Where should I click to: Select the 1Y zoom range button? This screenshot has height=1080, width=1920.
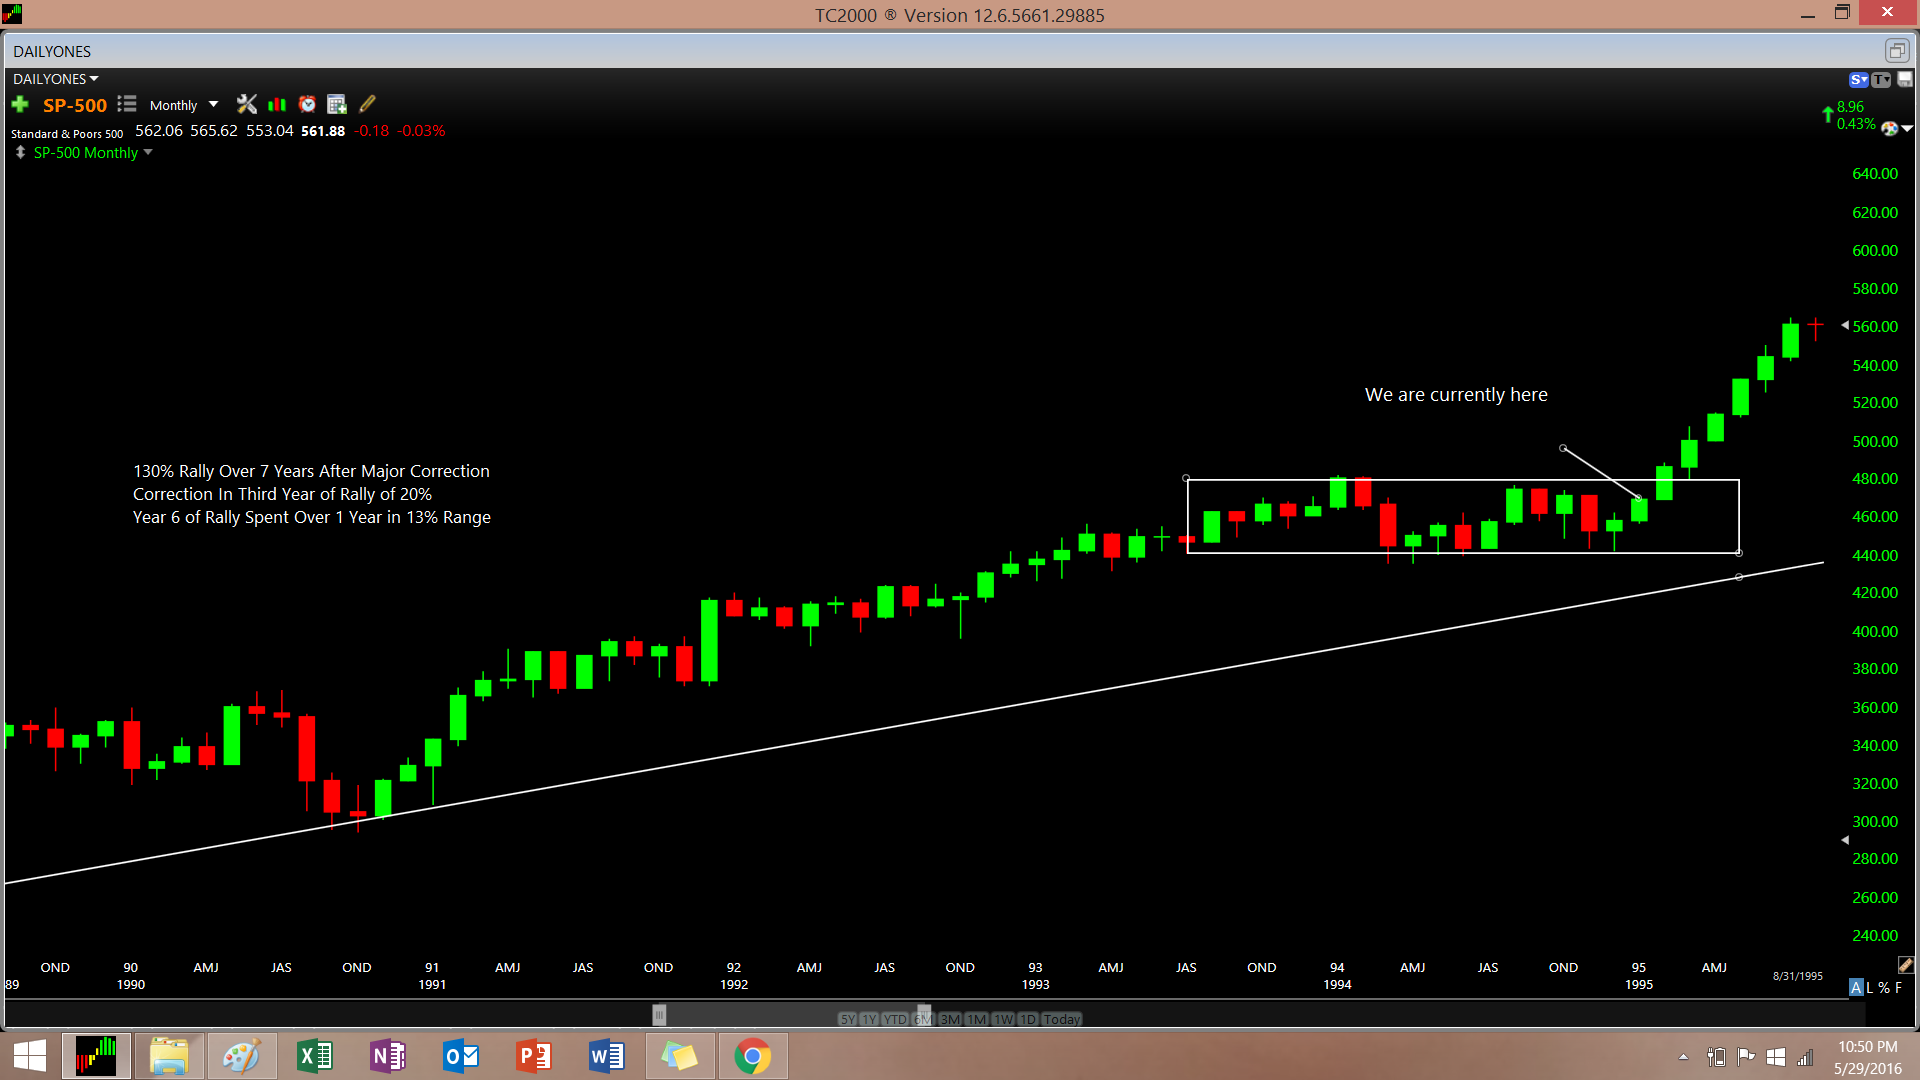[869, 1019]
